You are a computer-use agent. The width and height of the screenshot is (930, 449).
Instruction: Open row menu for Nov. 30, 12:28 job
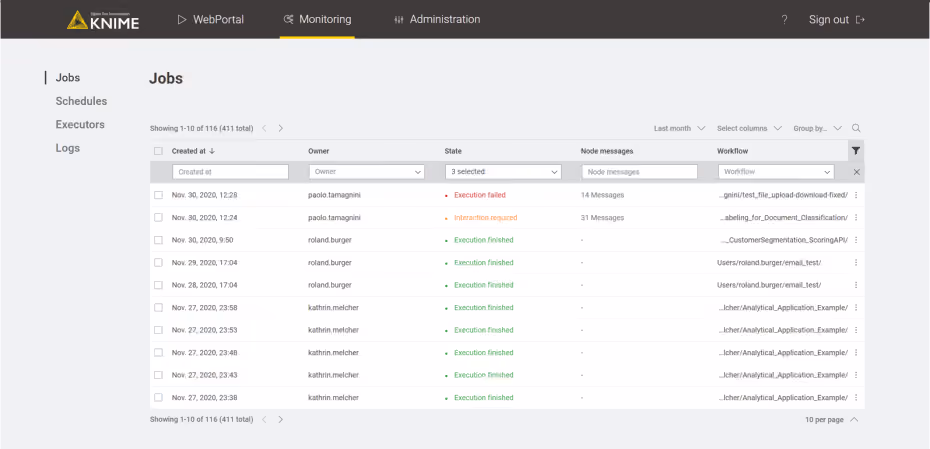click(856, 195)
